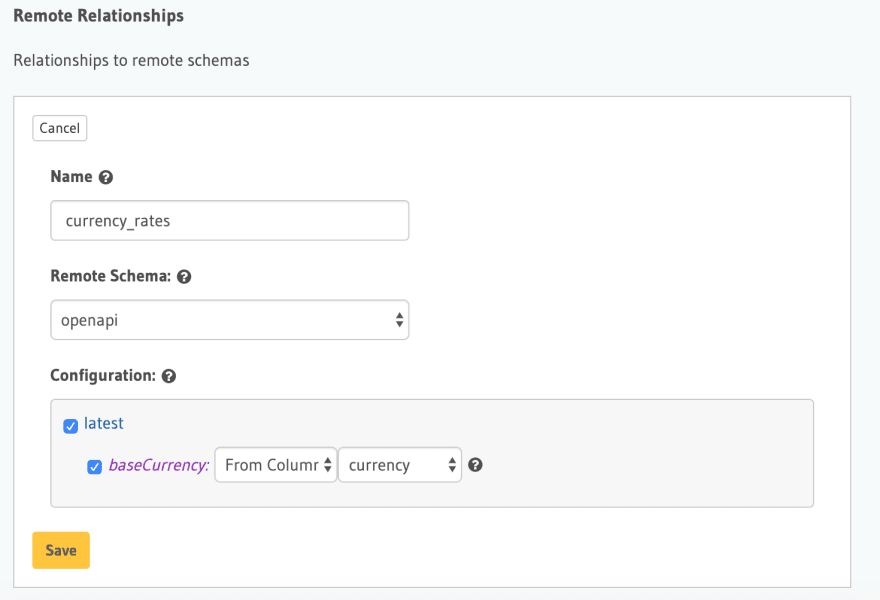
Task: Click the help icon after currency dropdown
Action: pyautogui.click(x=475, y=465)
